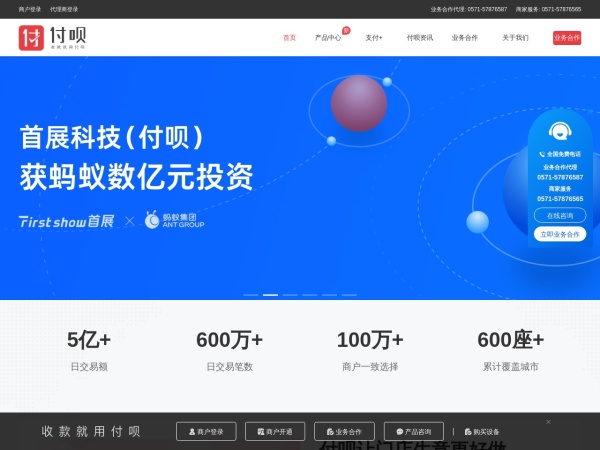Screen dimensions: 600x450
Task: Click the phone icon beside 全国免费电话
Action: 542,154
